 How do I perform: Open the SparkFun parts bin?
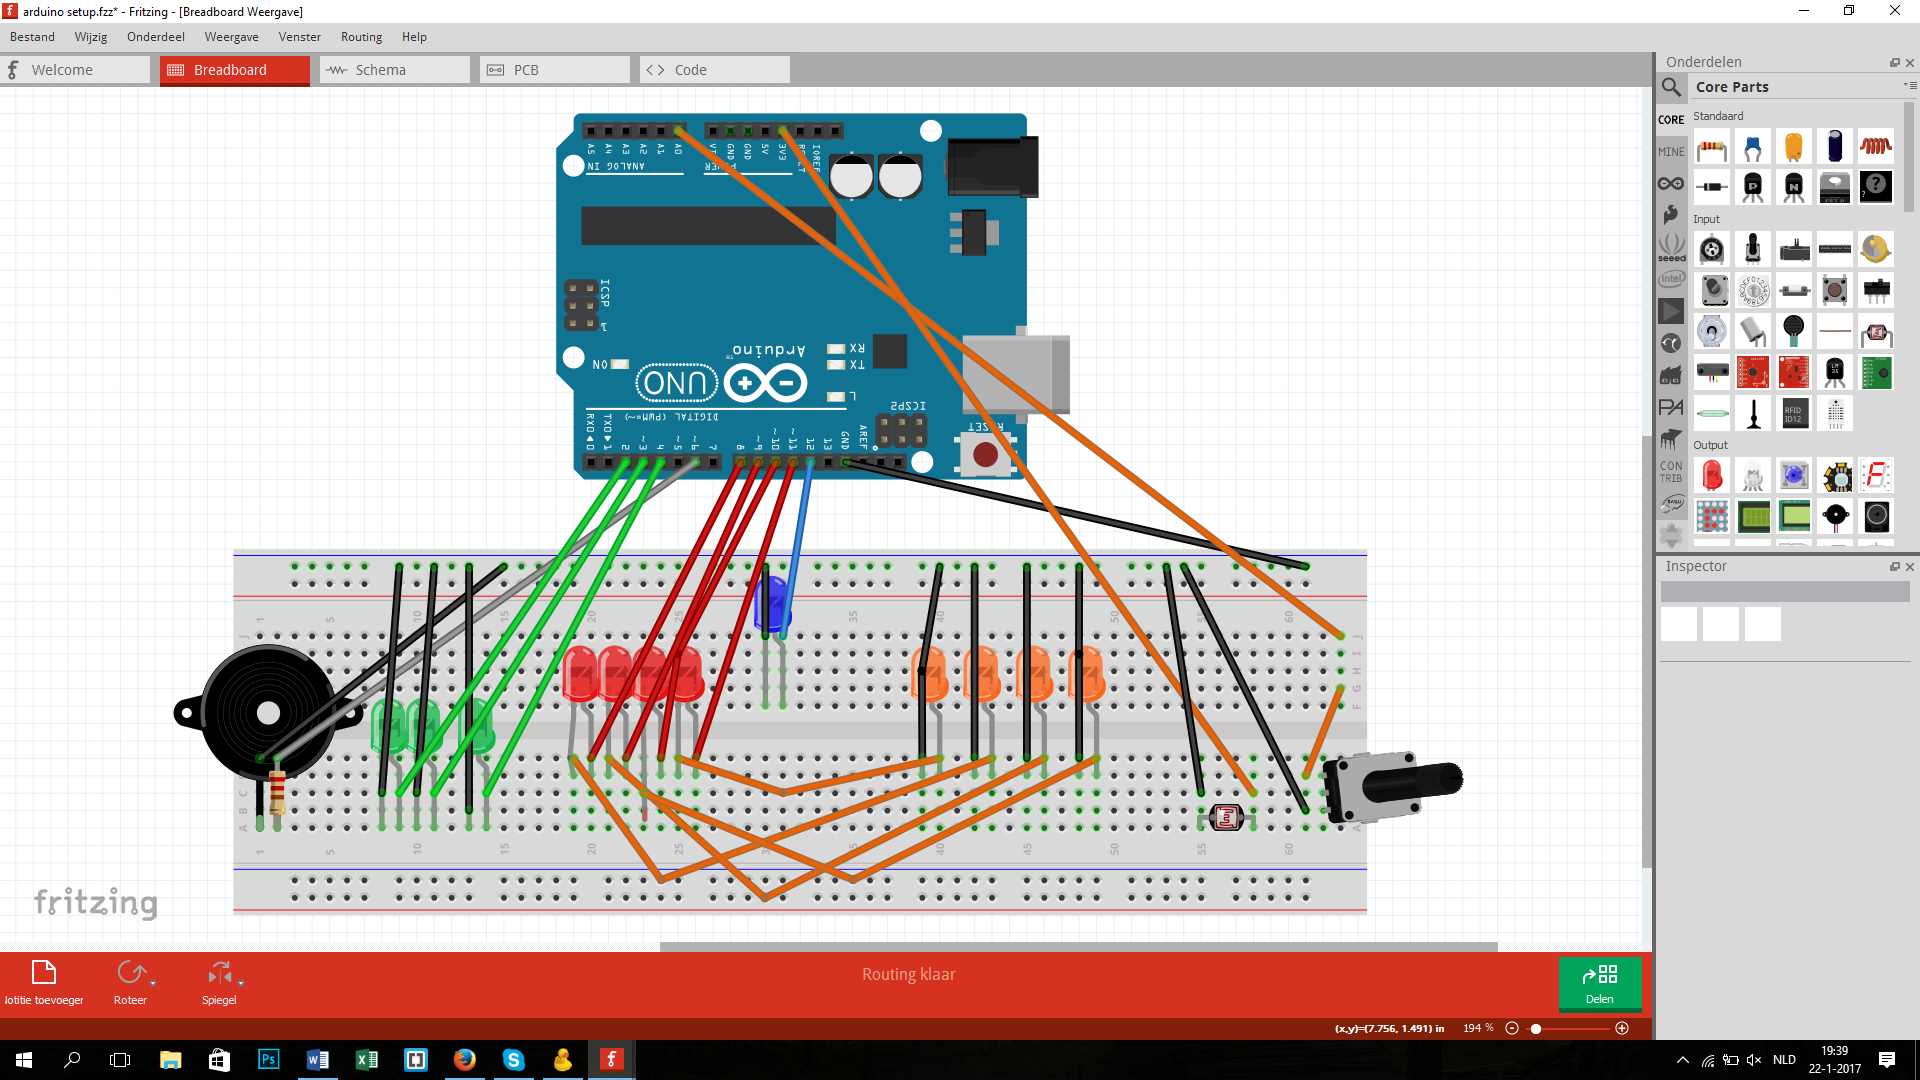pos(1670,214)
